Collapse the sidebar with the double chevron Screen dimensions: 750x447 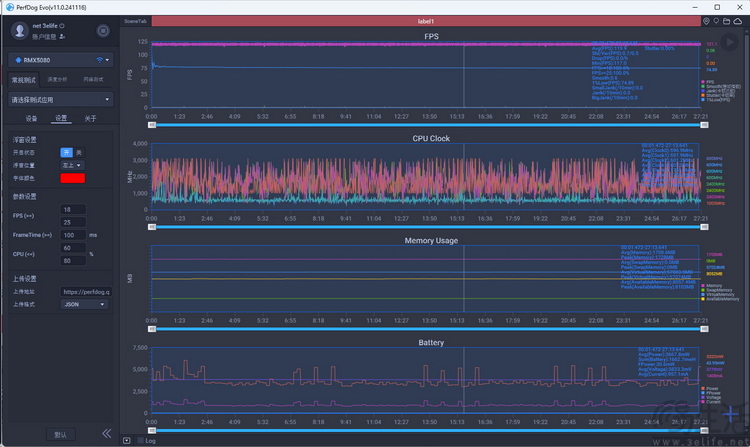click(x=107, y=434)
